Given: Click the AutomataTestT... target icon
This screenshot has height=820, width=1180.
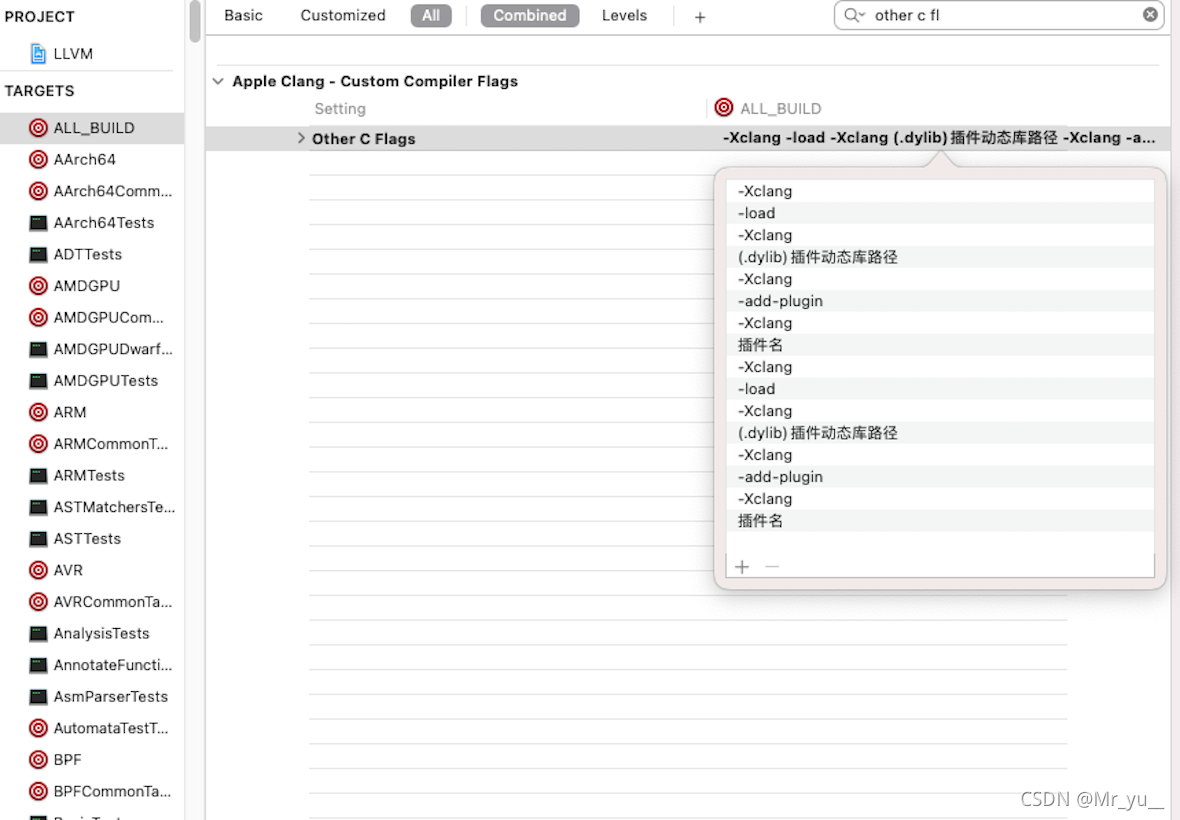Looking at the screenshot, I should (x=38, y=728).
